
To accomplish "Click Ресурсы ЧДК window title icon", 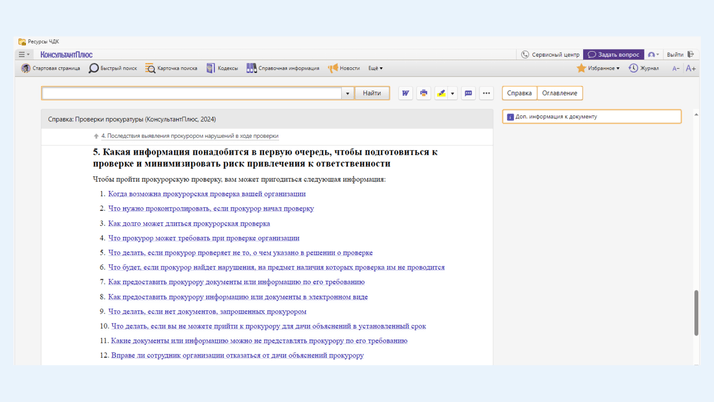I will tap(22, 41).
